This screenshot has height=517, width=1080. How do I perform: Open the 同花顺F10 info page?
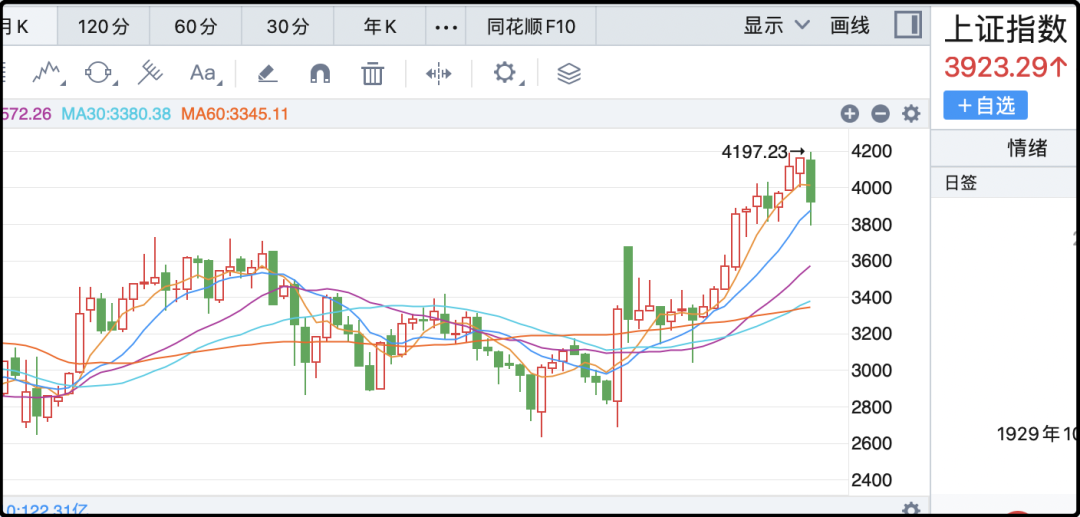click(x=531, y=27)
